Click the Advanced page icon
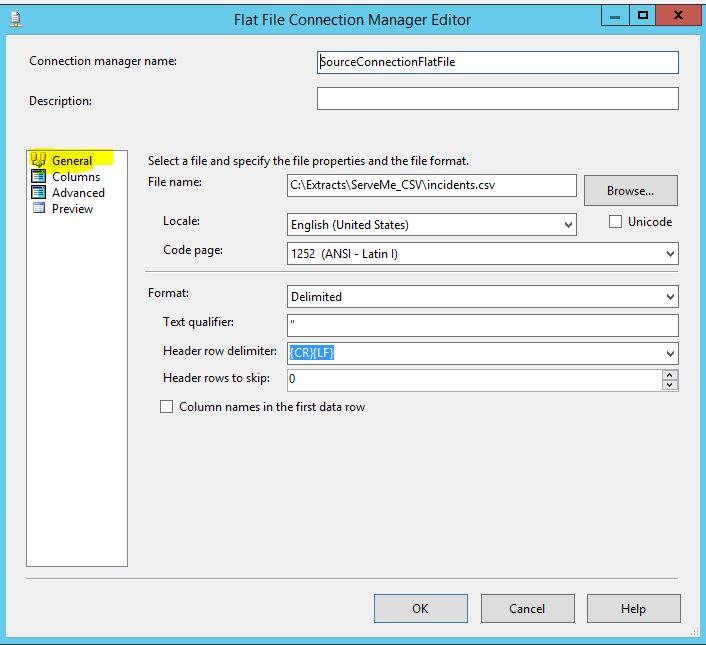This screenshot has height=645, width=706. pos(38,193)
